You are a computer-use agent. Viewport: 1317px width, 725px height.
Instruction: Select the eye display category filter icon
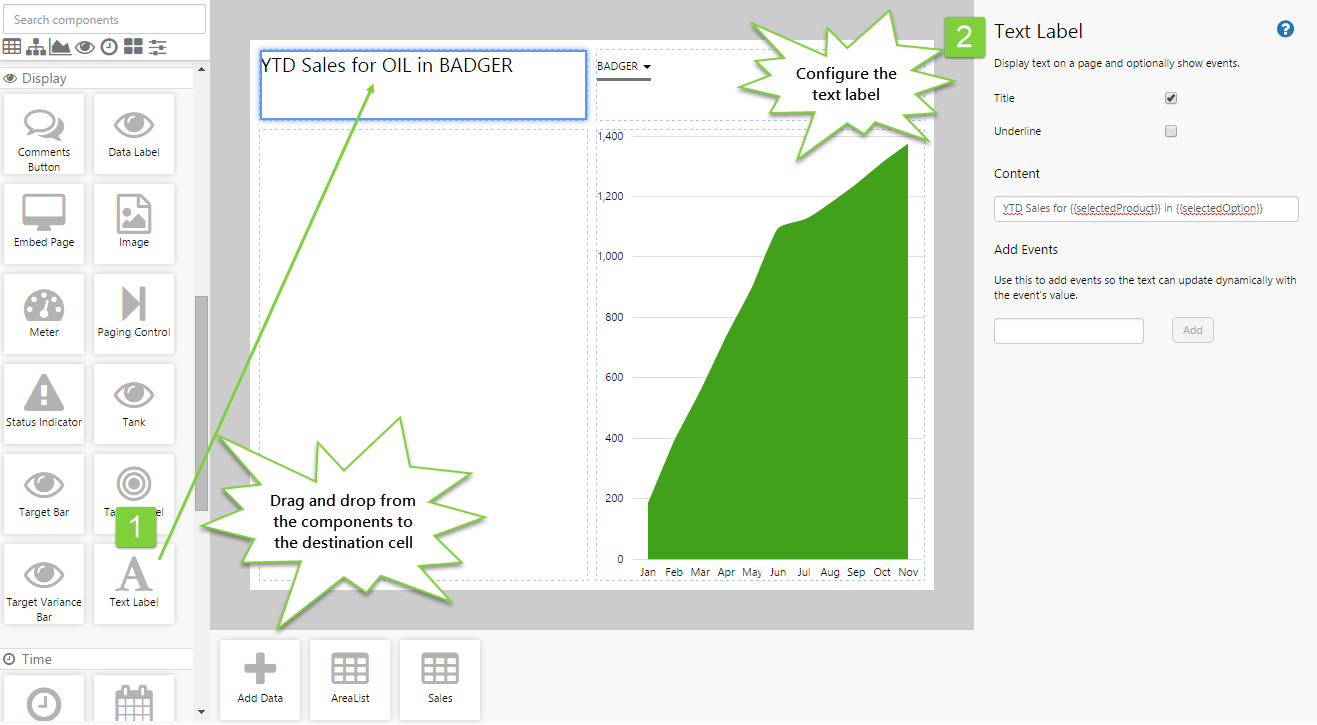[85, 47]
